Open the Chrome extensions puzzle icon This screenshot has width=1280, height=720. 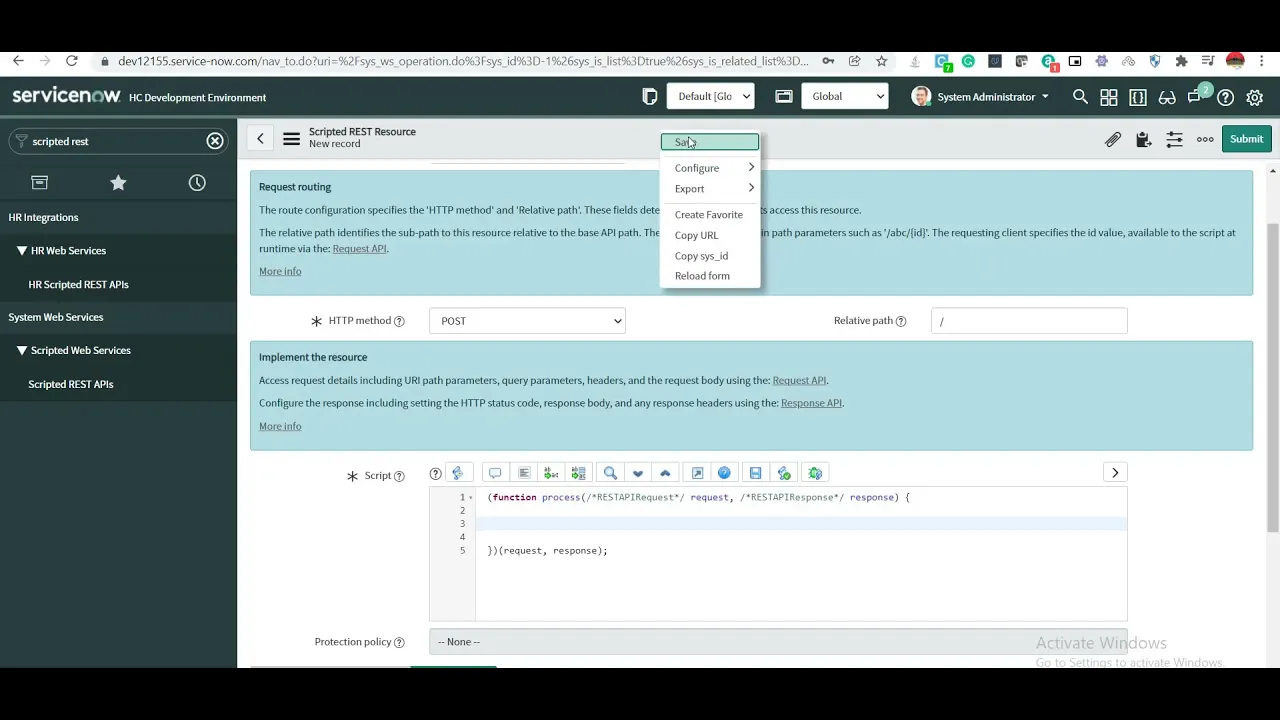[1181, 61]
